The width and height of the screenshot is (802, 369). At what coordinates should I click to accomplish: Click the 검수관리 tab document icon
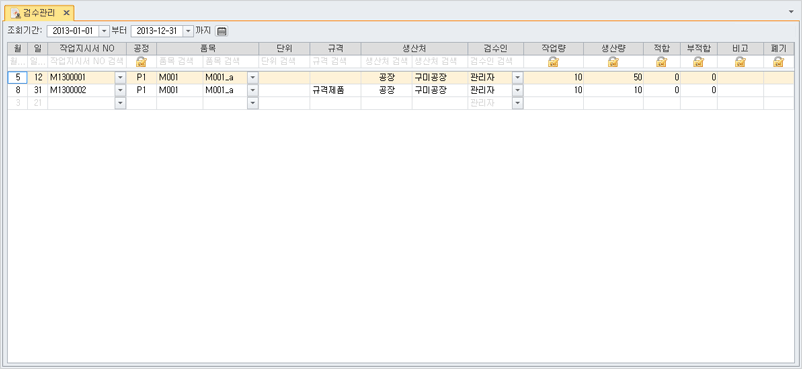15,12
